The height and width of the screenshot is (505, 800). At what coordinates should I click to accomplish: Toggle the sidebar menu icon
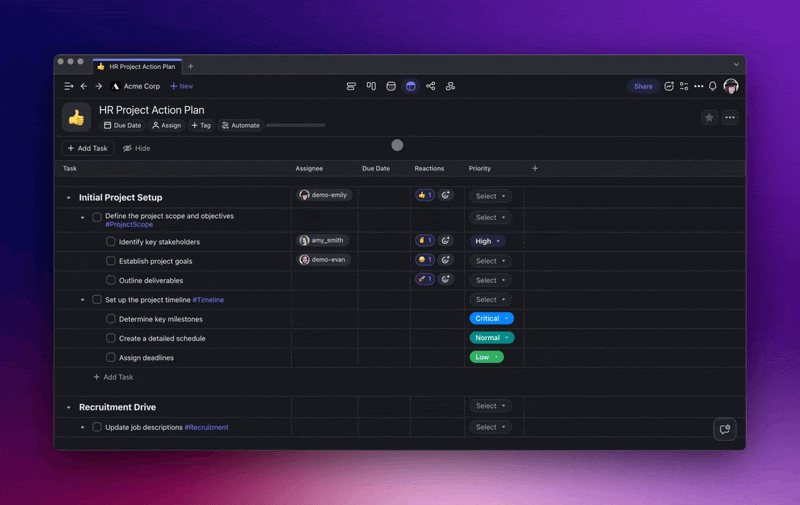tap(68, 86)
